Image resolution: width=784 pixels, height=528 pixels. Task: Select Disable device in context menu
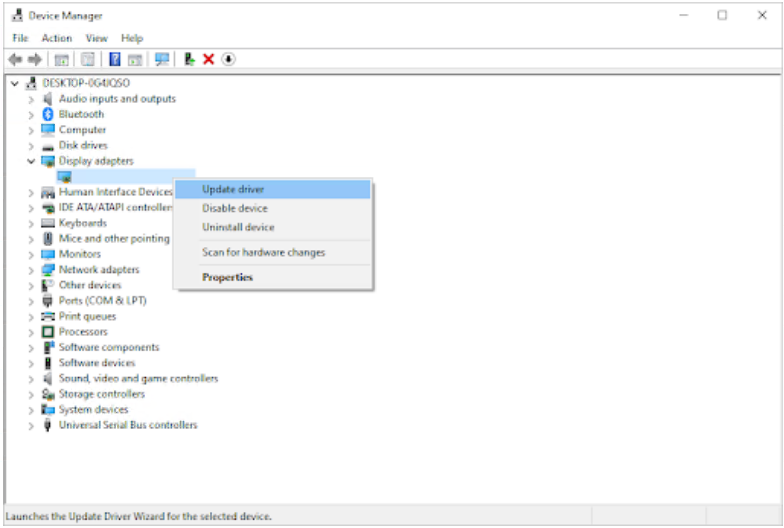tap(235, 208)
